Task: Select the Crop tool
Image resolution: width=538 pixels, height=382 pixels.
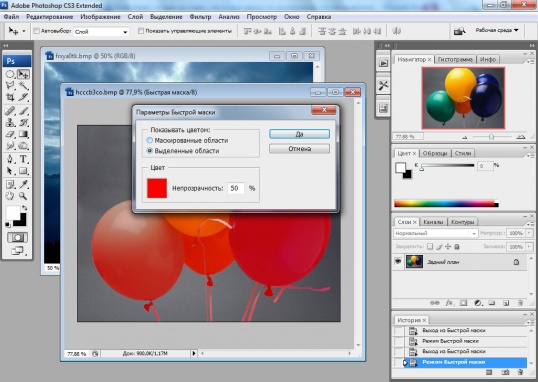Action: coord(10,97)
